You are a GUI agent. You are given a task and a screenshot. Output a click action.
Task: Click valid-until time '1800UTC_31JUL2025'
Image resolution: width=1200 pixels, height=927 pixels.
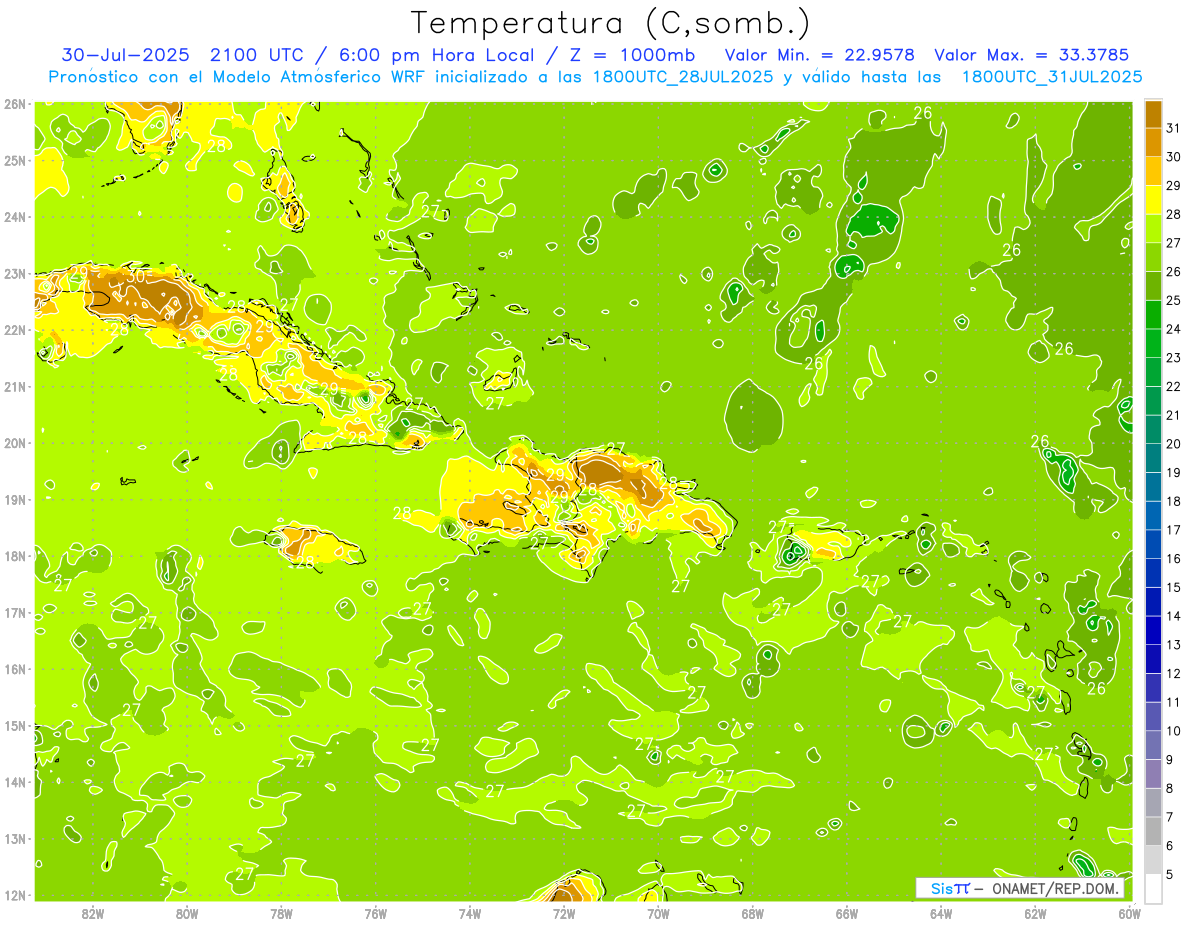coord(1052,77)
